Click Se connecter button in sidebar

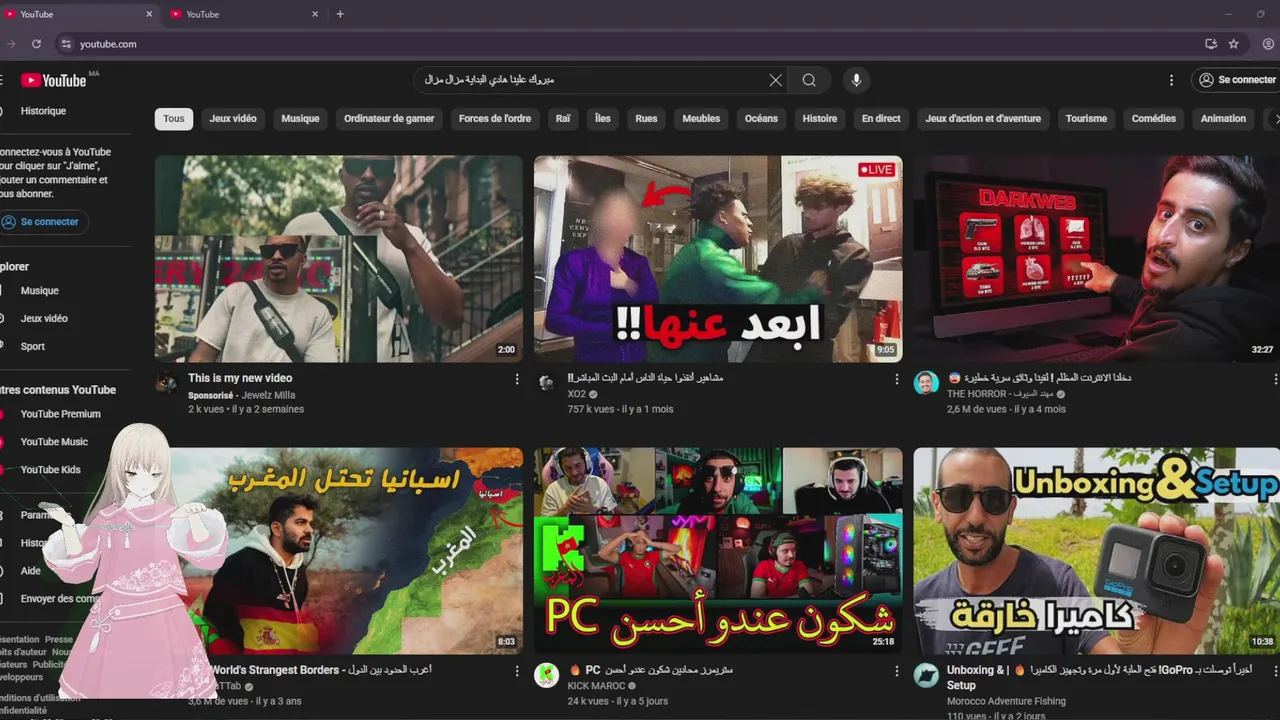42,222
